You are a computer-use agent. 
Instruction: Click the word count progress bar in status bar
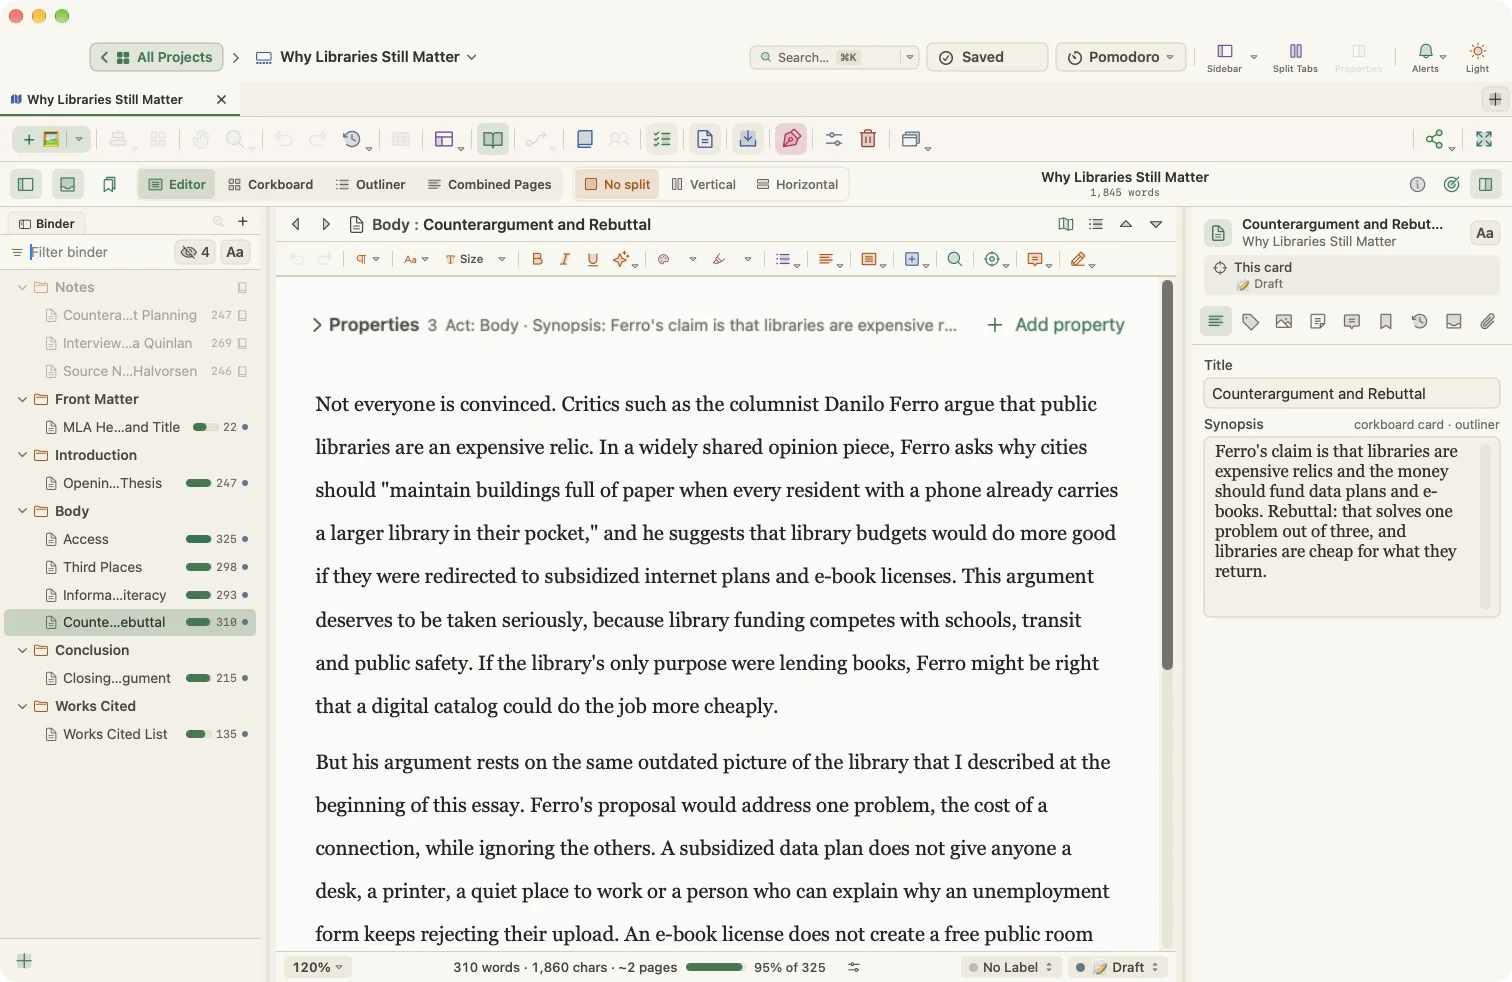pyautogui.click(x=714, y=967)
